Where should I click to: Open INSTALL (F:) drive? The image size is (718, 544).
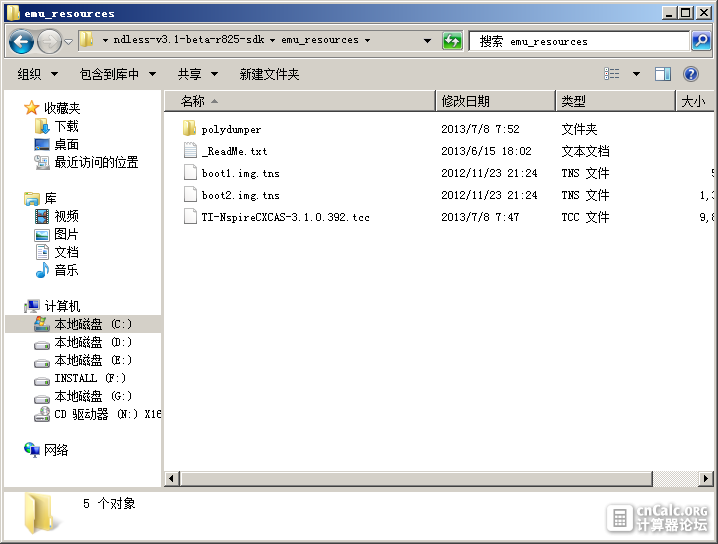(90, 378)
